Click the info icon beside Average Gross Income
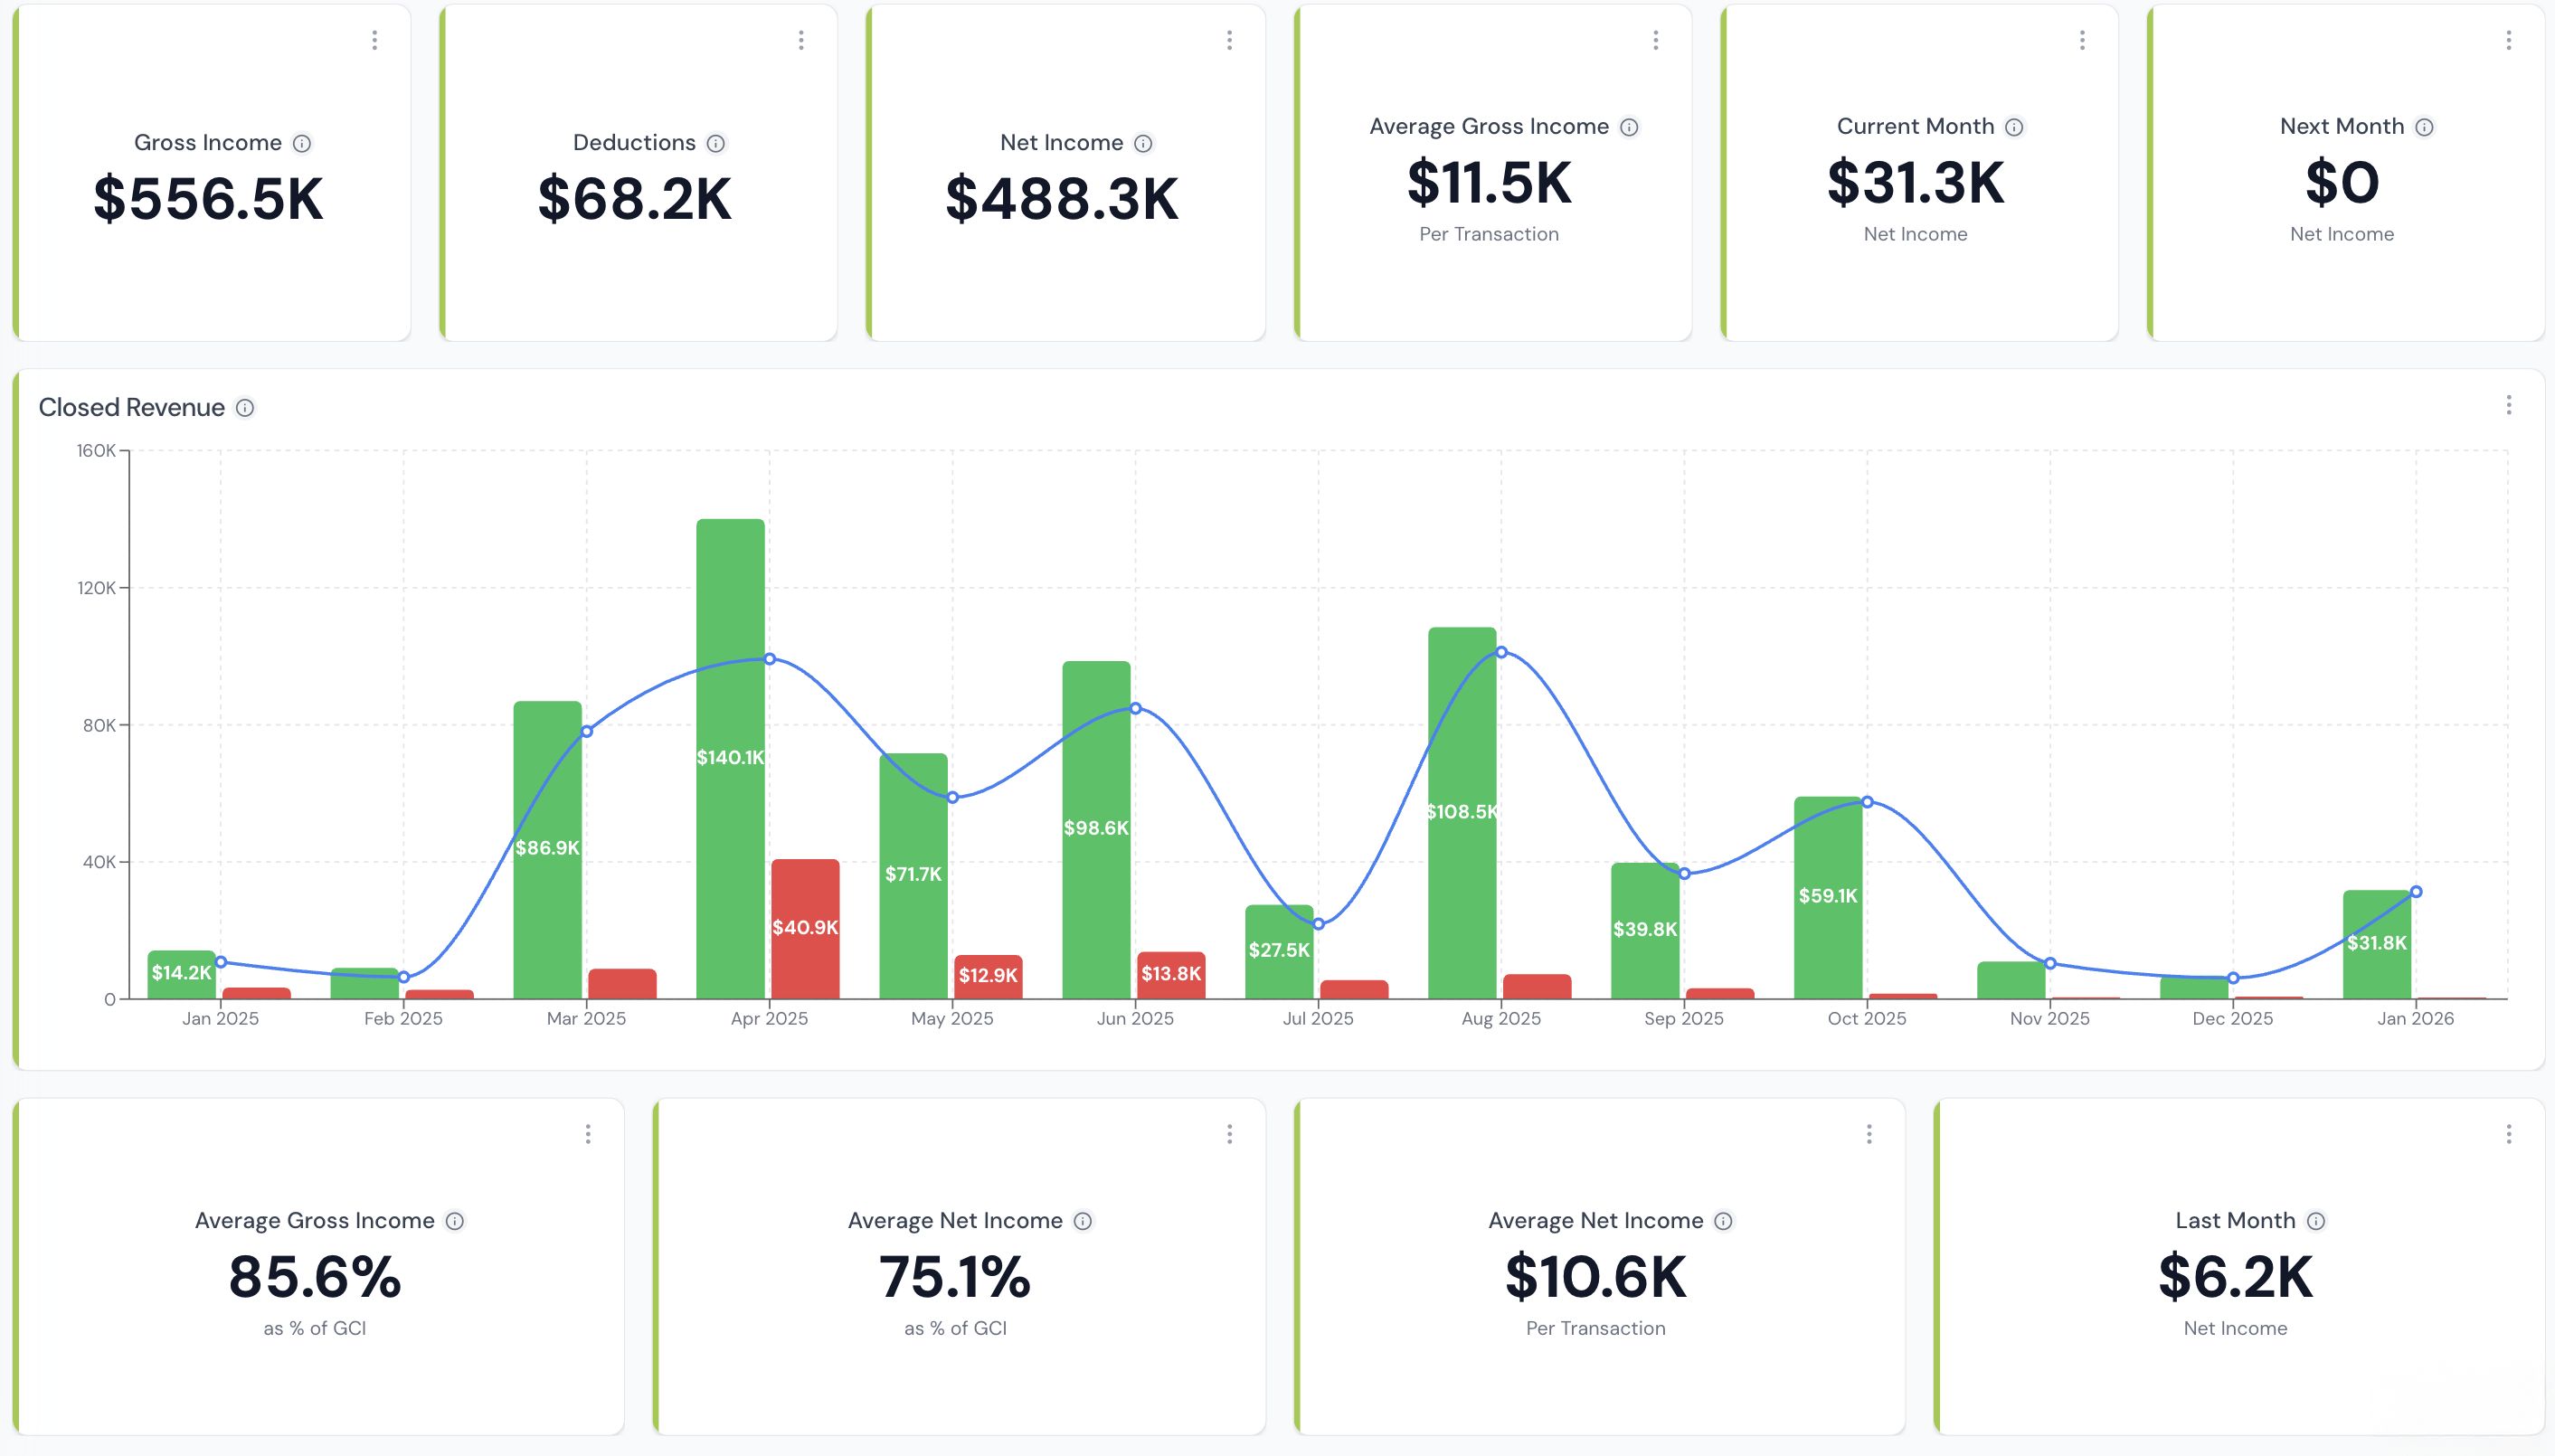 [x=1630, y=126]
